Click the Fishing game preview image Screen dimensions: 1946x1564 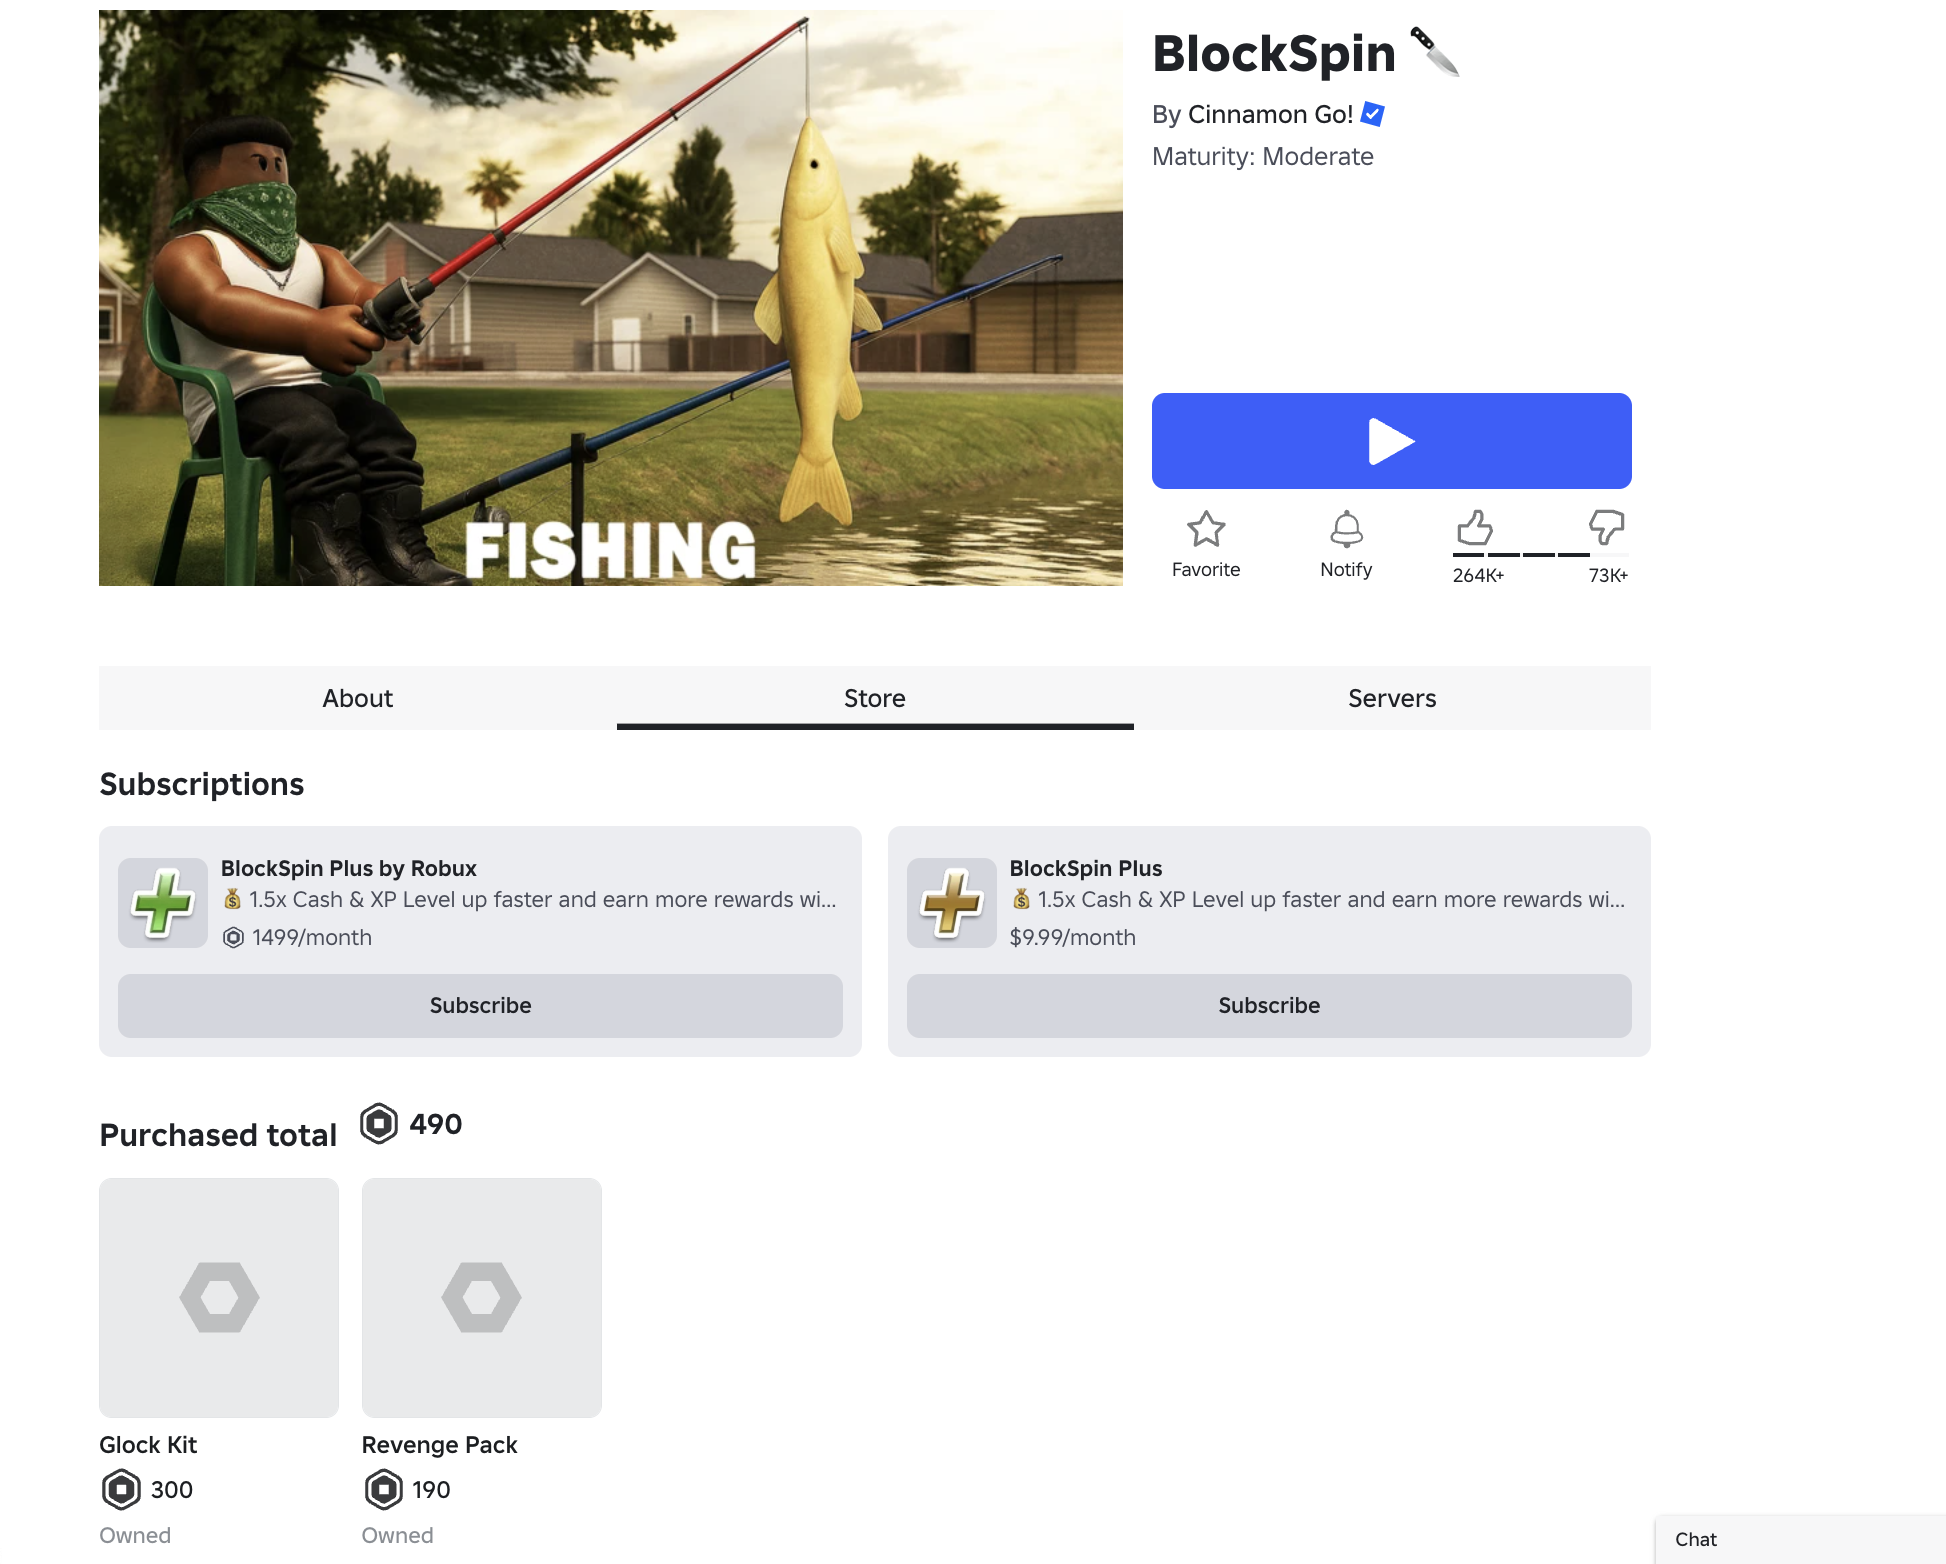click(x=611, y=298)
